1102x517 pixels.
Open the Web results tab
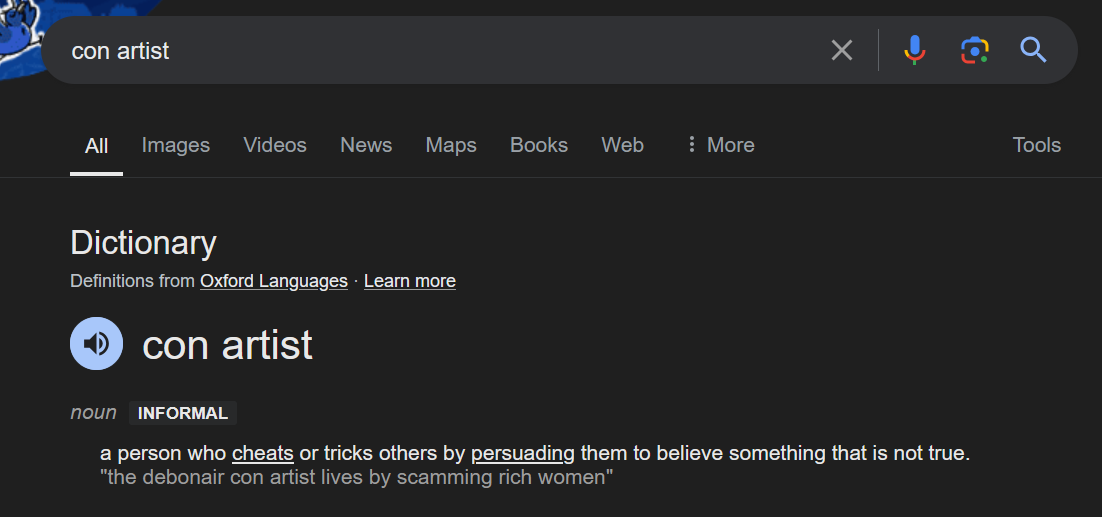coord(623,145)
